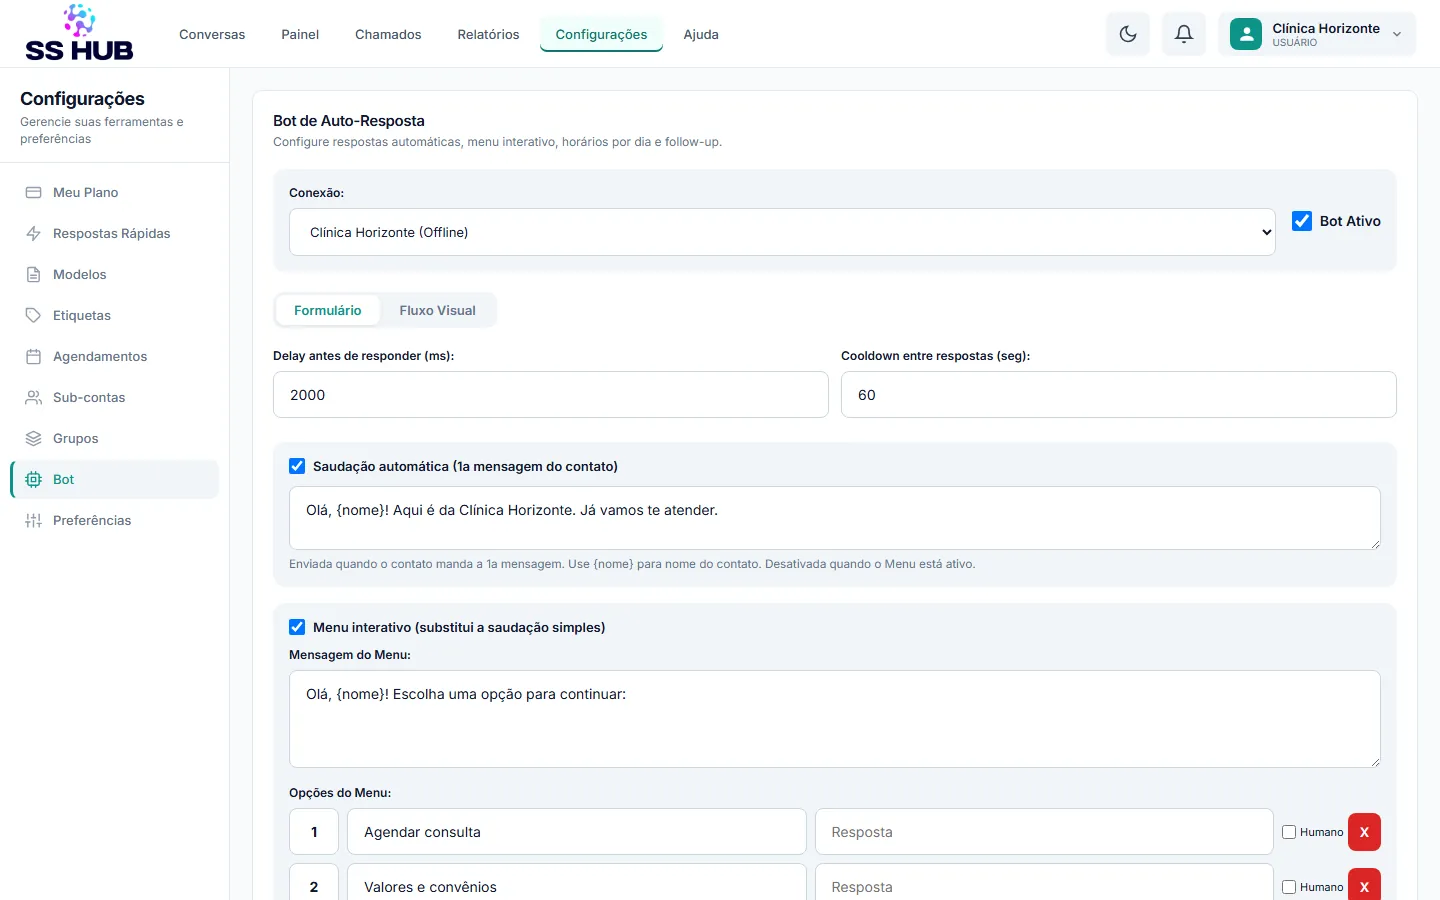Open Agendamentos settings page
Screen dimensions: 1440x900
(114, 356)
